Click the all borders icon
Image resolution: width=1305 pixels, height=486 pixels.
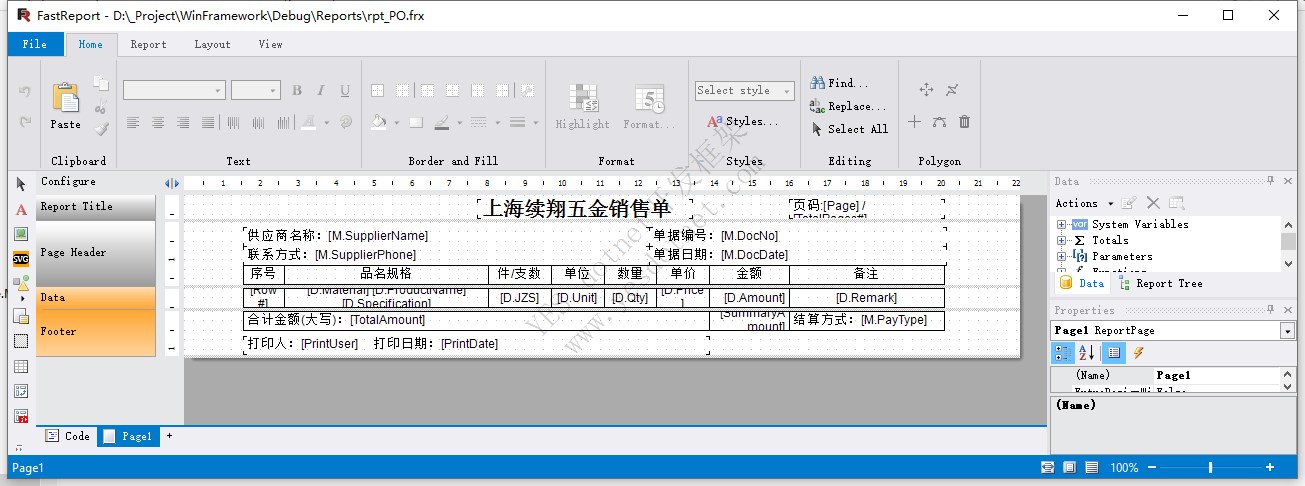(378, 91)
